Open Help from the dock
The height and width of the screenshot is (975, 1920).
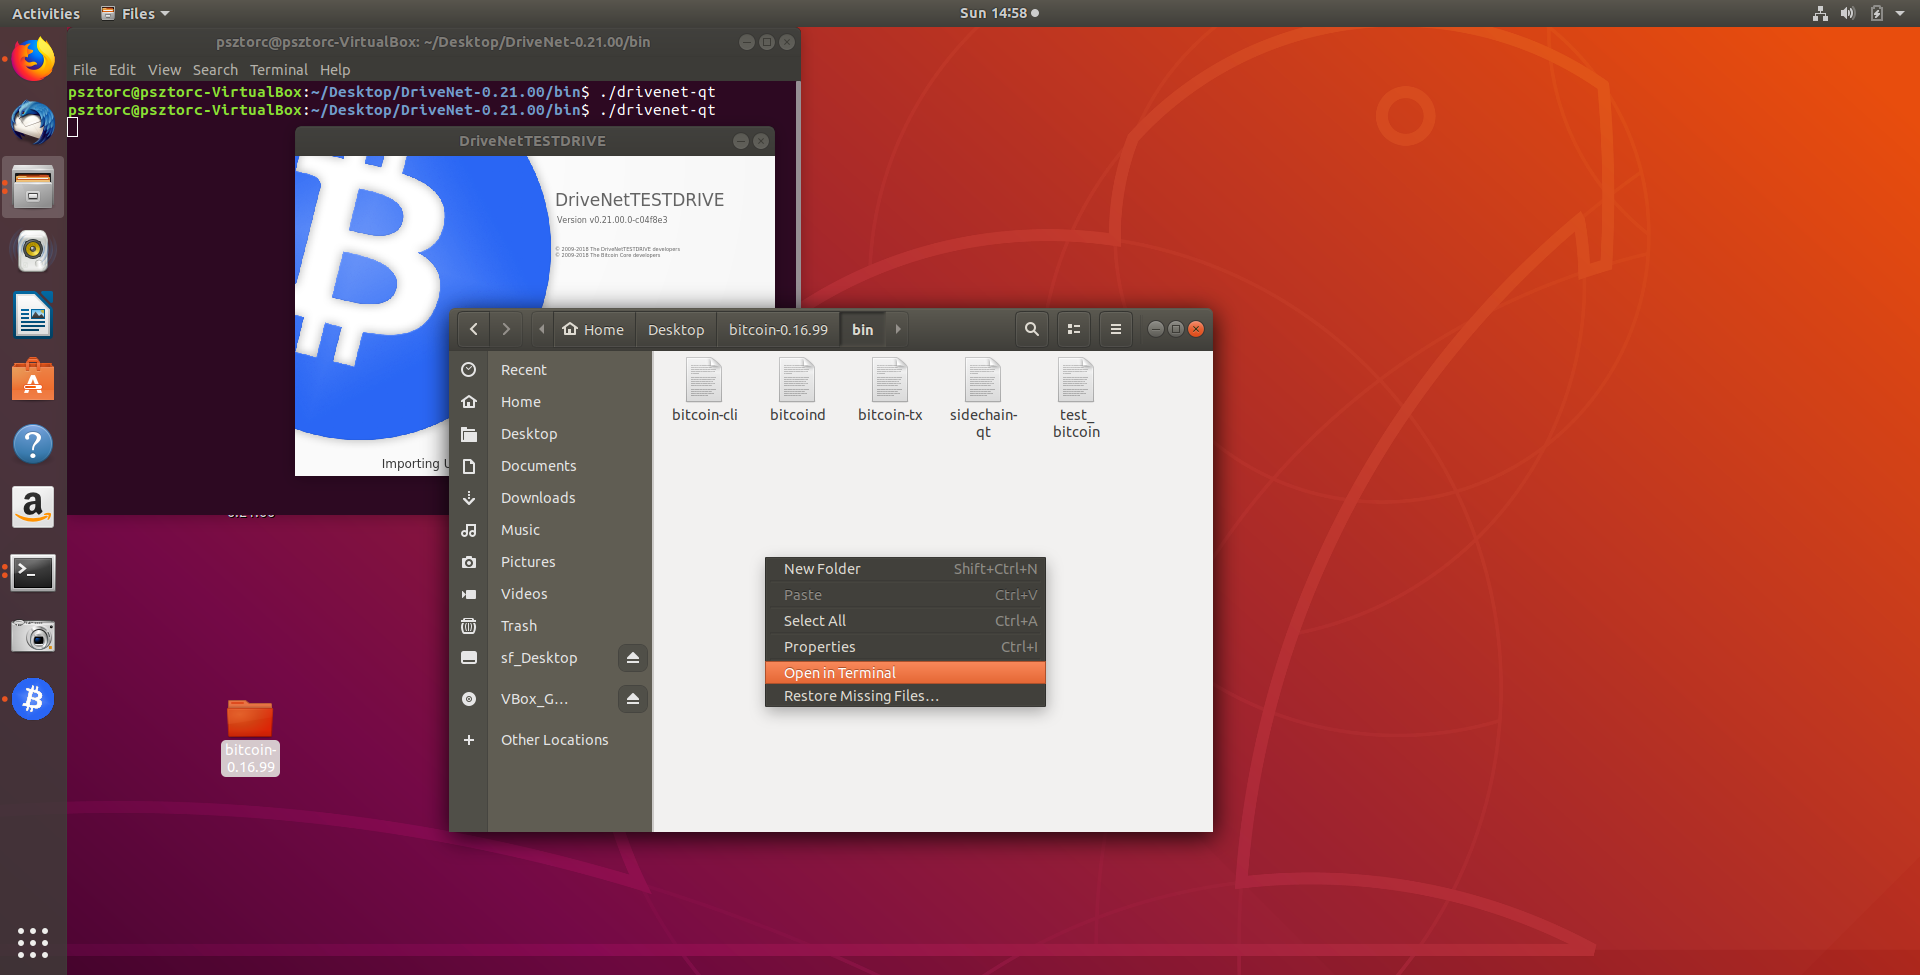click(x=33, y=444)
